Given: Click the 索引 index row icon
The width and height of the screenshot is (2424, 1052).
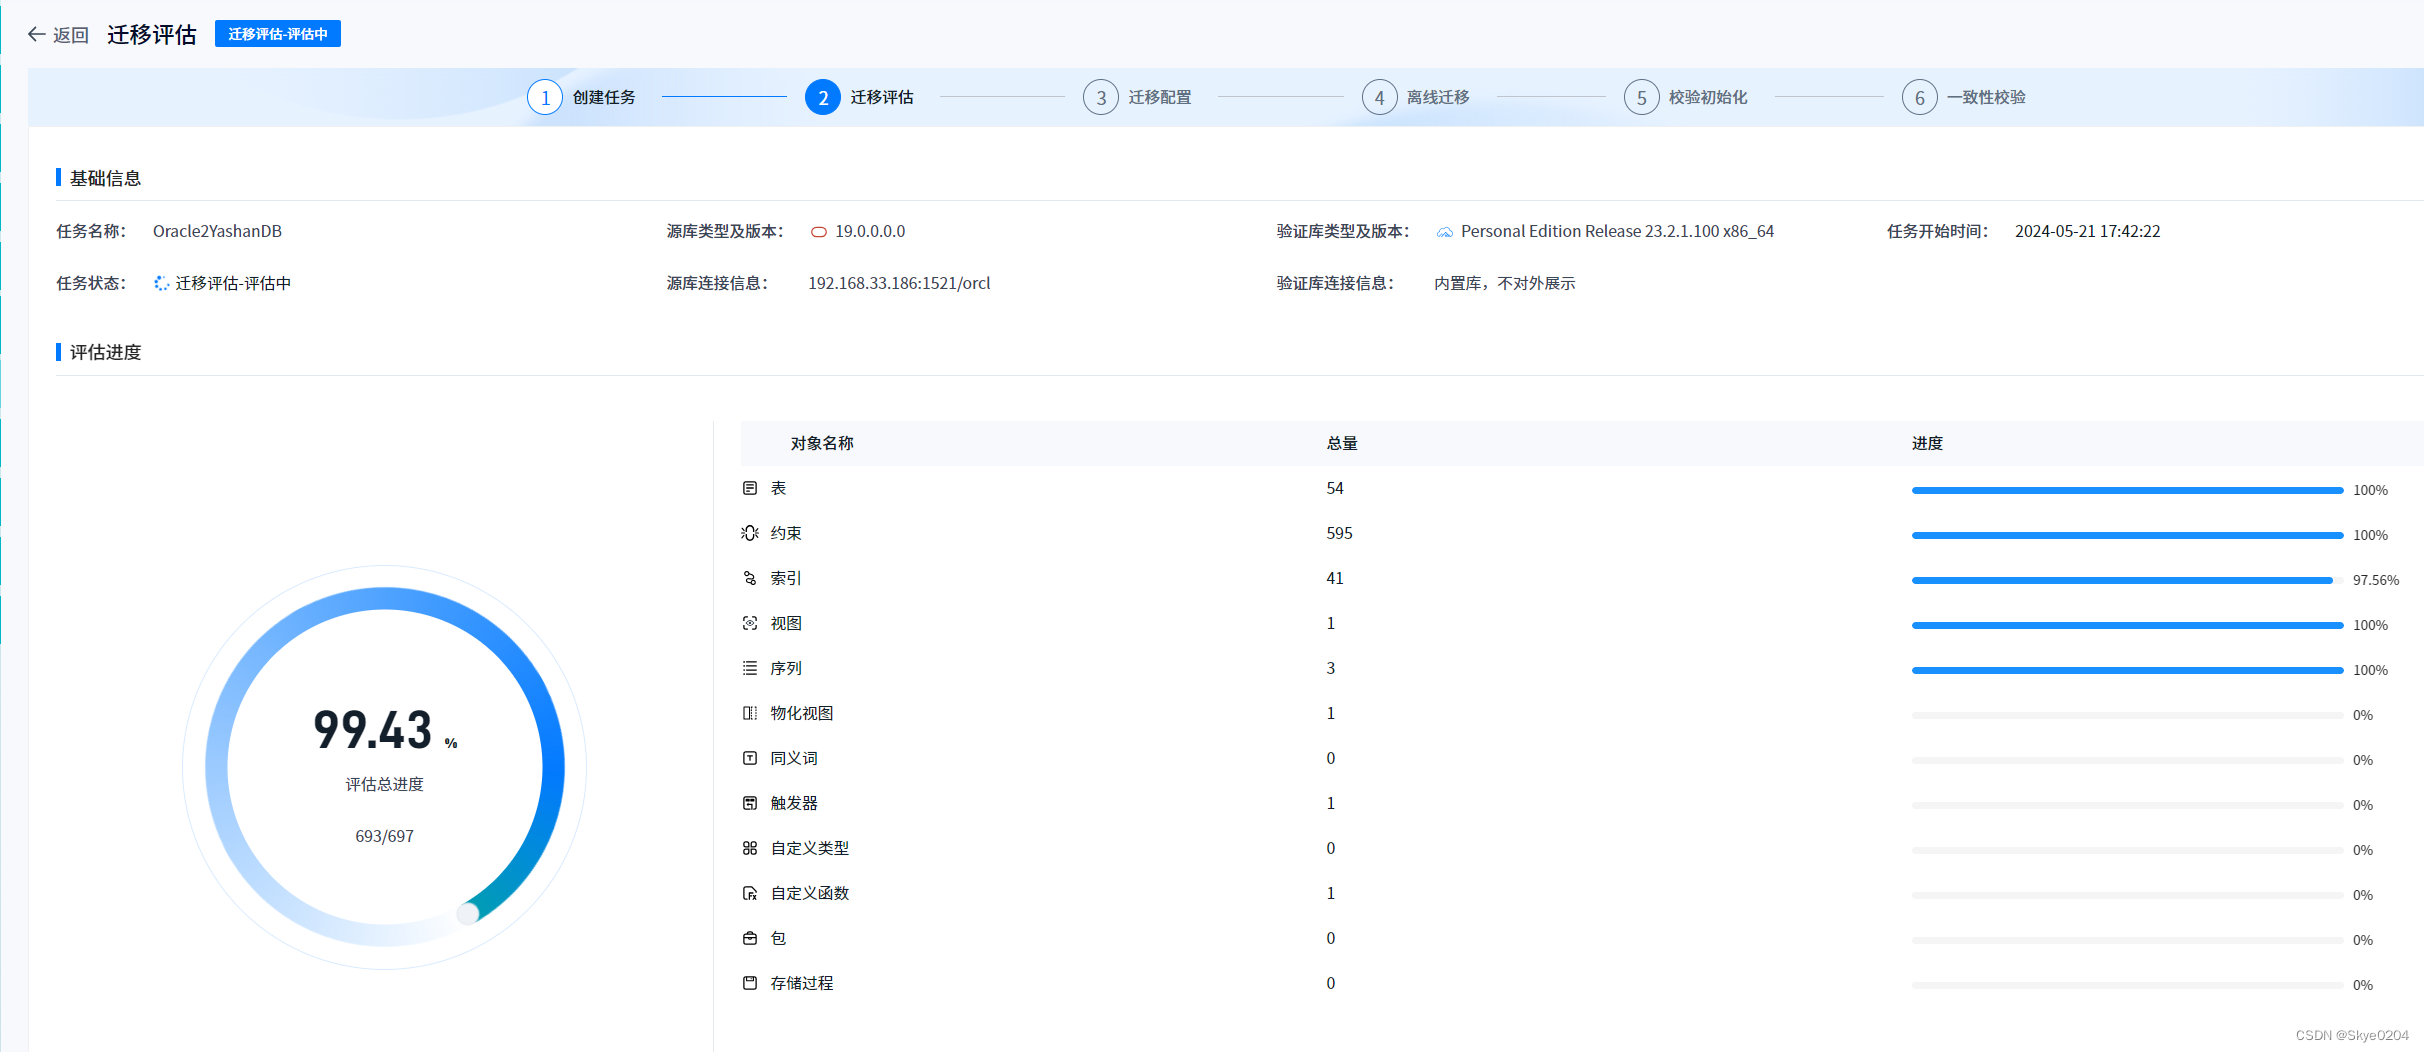Looking at the screenshot, I should (750, 578).
